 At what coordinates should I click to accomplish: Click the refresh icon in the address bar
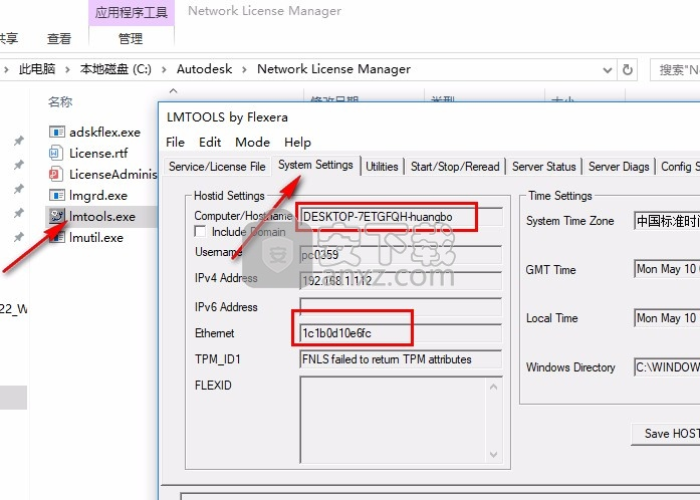pyautogui.click(x=627, y=70)
